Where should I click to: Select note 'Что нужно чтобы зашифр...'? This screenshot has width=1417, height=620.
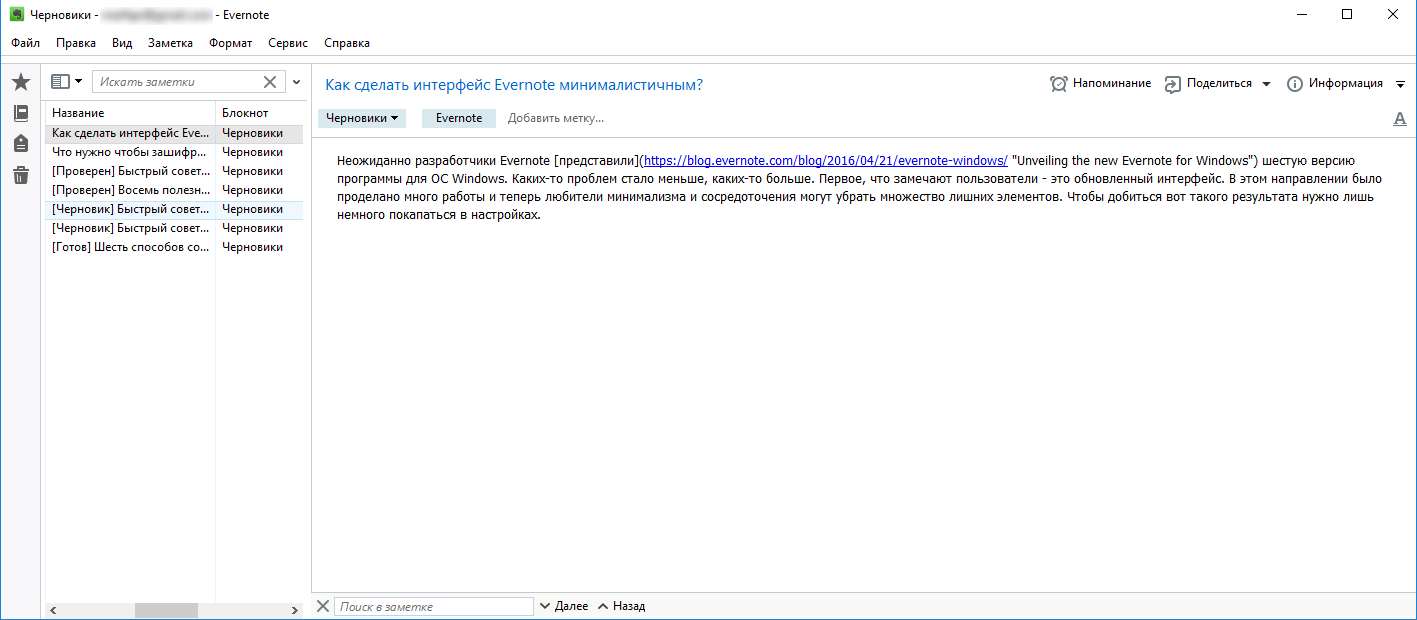click(174, 152)
